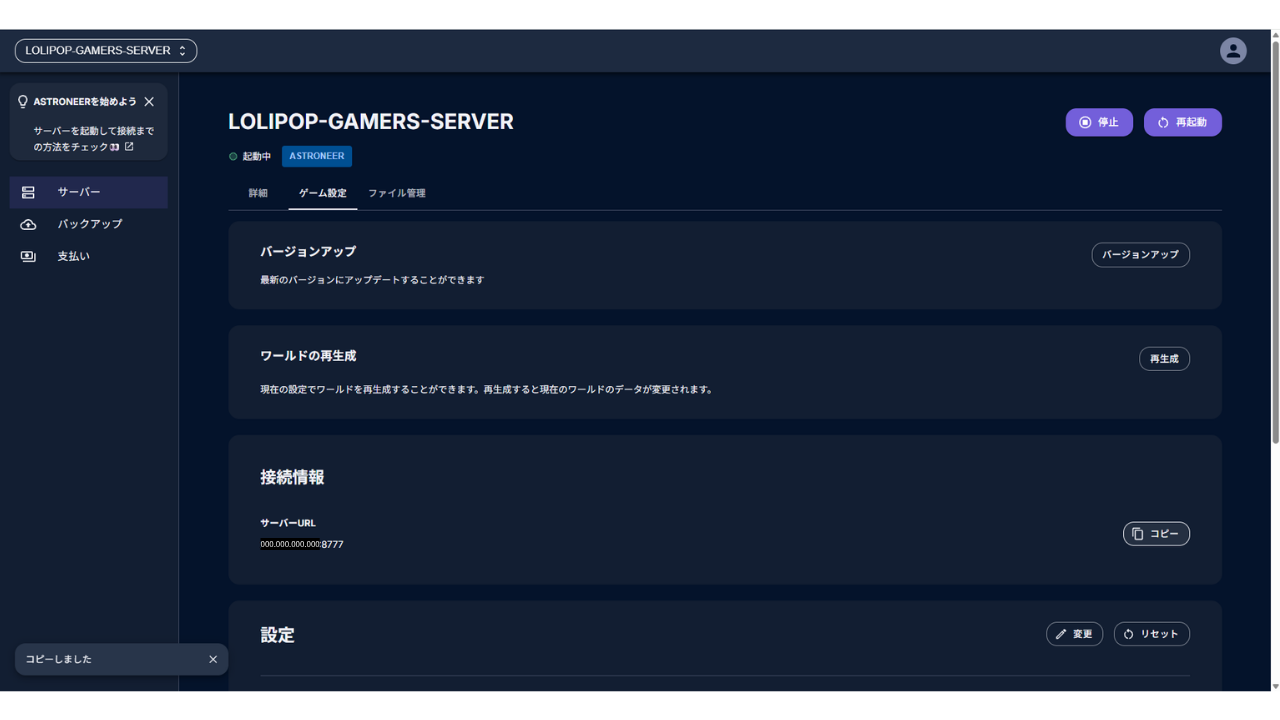Image resolution: width=1280 pixels, height=720 pixels.
Task: Select the ゲーム設定 tab
Action: [323, 193]
